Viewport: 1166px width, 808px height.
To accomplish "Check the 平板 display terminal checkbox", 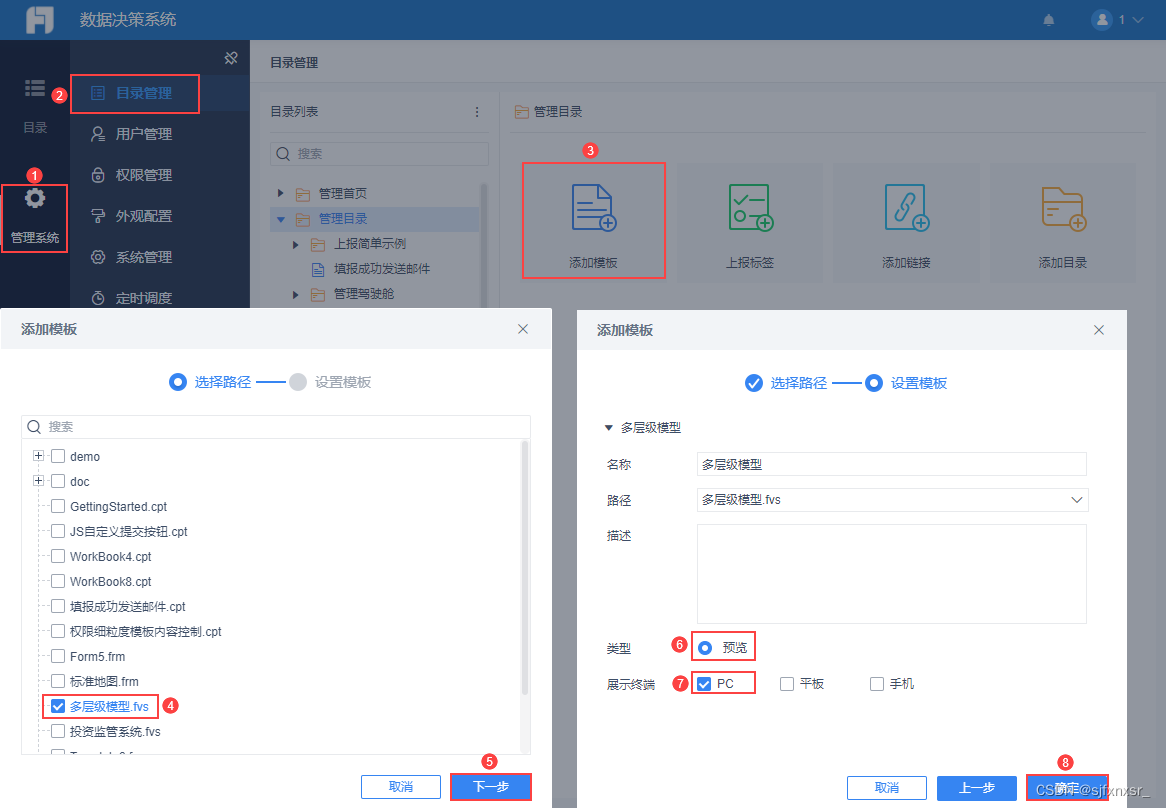I will (x=789, y=683).
